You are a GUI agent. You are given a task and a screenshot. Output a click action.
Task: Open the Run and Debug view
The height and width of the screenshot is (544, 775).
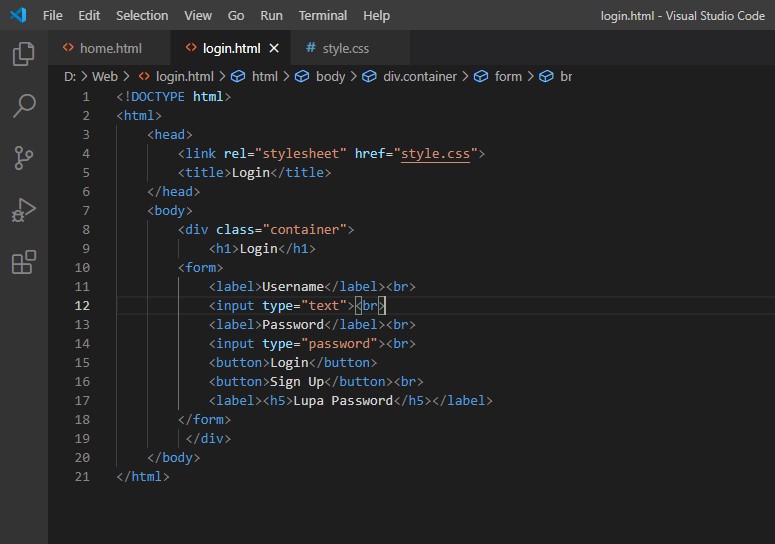tap(24, 210)
